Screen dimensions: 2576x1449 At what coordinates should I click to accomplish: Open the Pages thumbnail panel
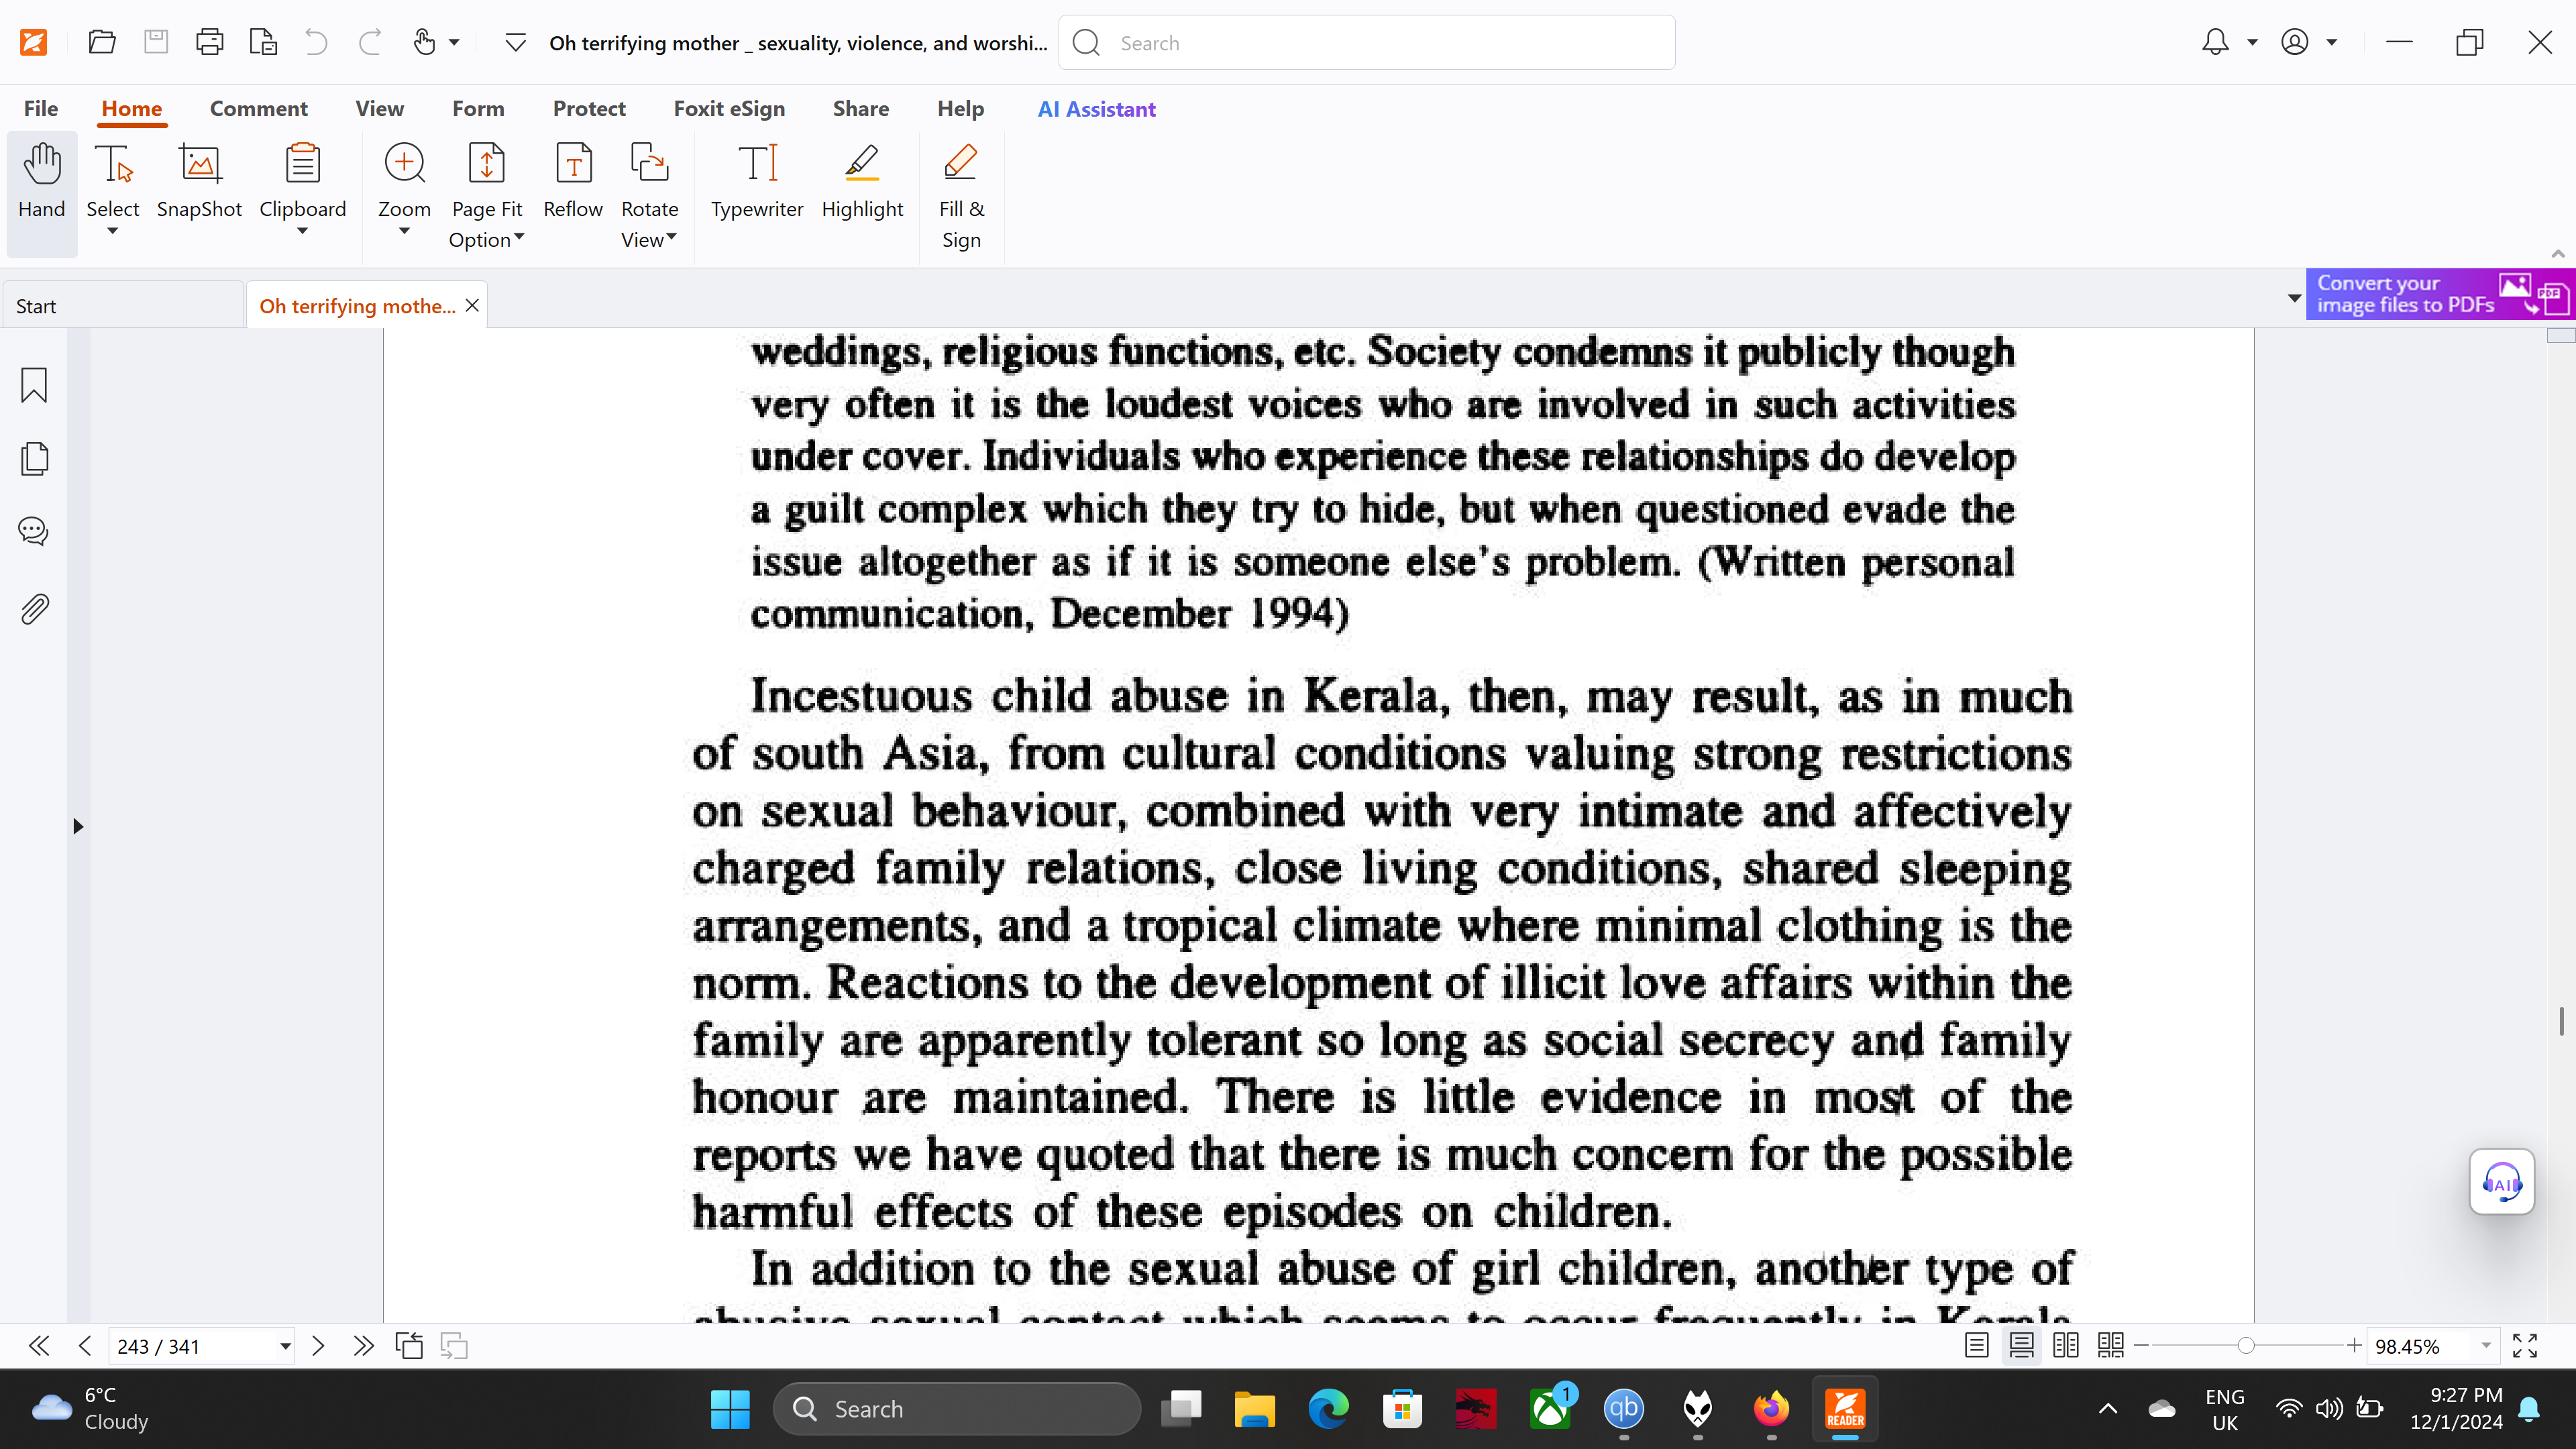click(x=34, y=458)
